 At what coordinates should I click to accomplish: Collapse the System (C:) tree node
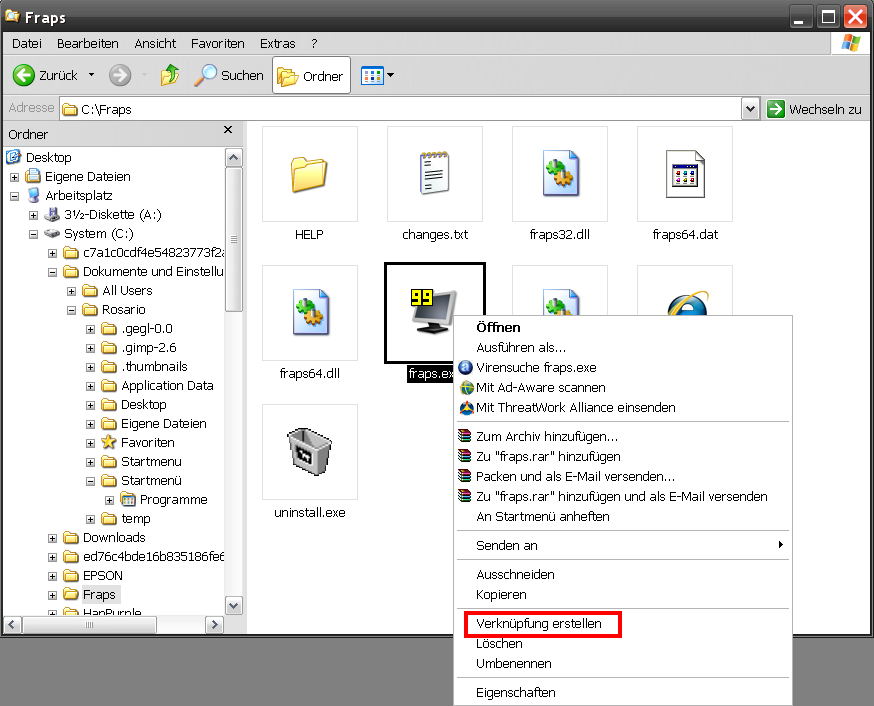[x=33, y=234]
